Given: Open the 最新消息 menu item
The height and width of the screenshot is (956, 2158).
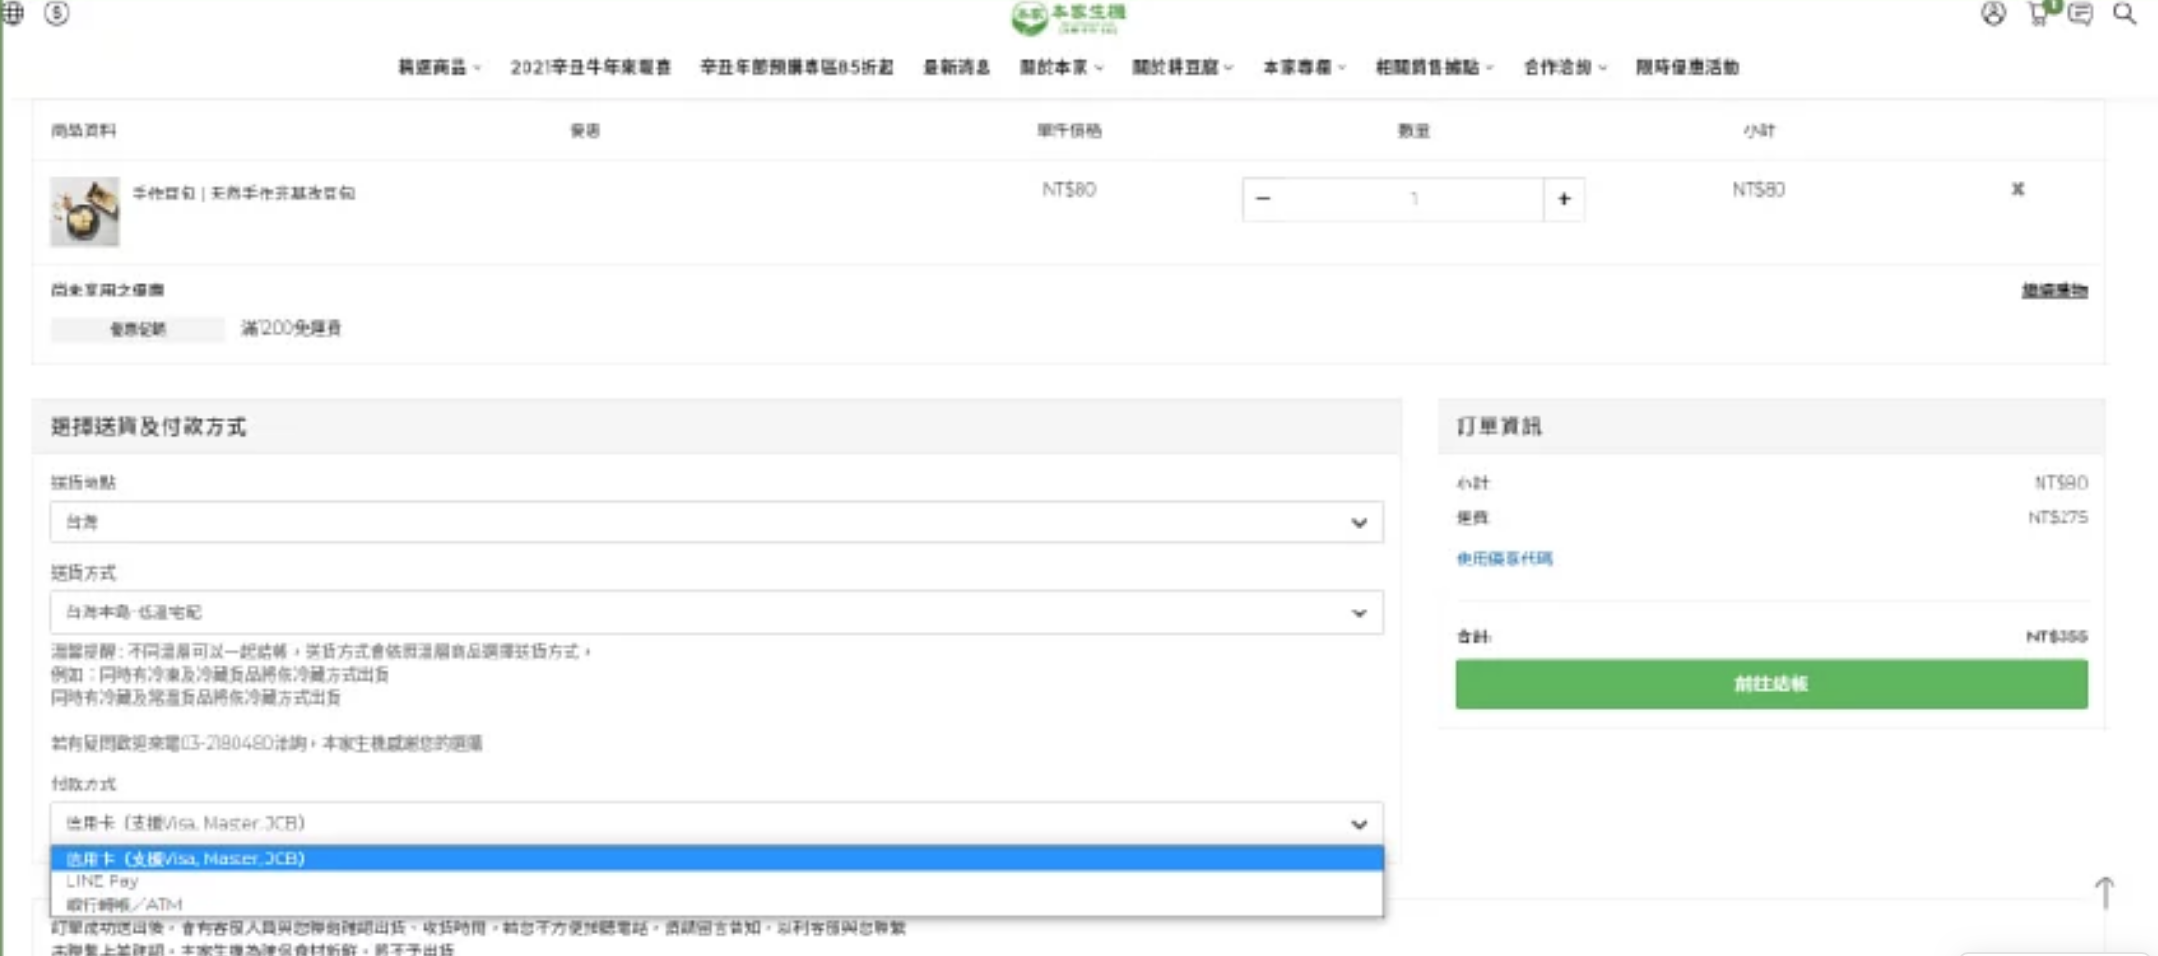Looking at the screenshot, I should point(956,67).
